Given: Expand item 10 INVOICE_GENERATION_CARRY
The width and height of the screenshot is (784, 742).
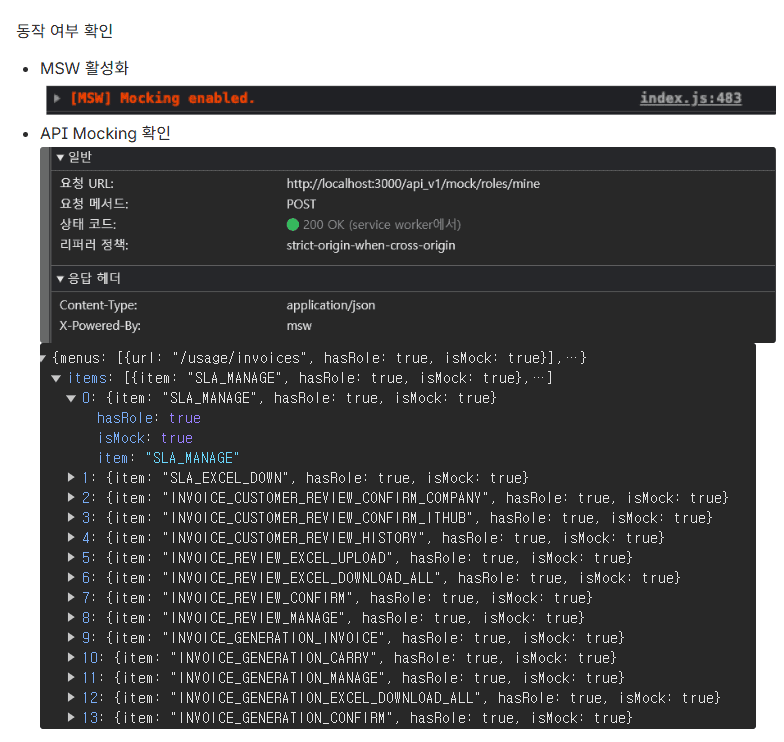Looking at the screenshot, I should pos(71,658).
